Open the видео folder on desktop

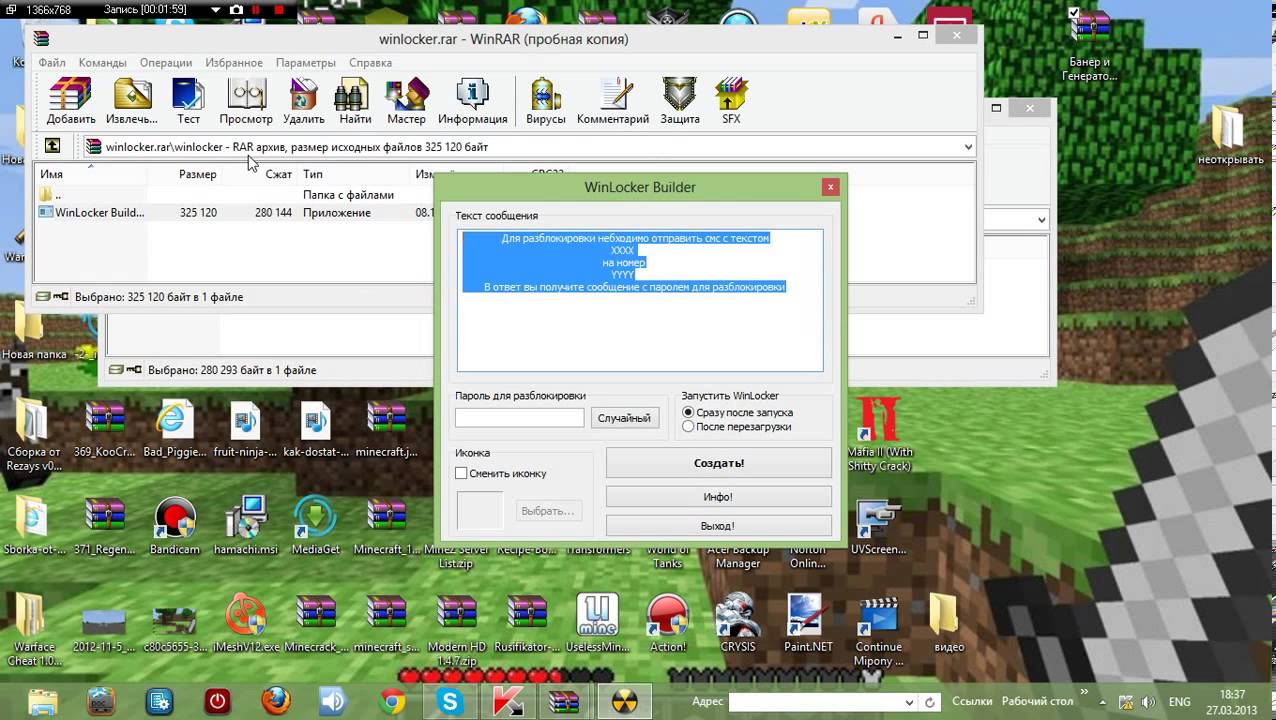pyautogui.click(x=948, y=623)
